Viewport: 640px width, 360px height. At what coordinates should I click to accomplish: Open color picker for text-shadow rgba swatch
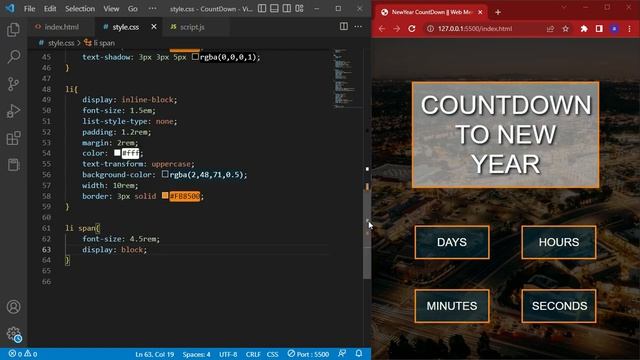(196, 57)
